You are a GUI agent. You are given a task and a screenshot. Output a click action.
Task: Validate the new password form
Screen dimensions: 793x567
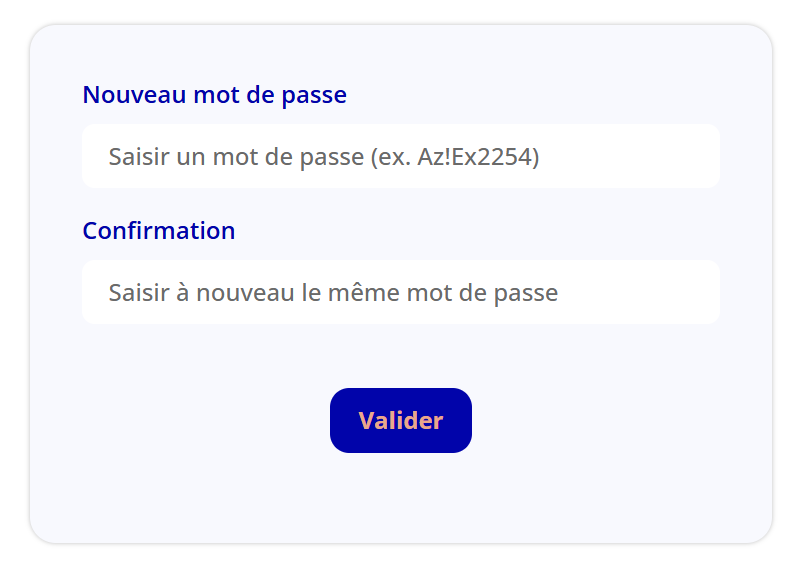(400, 420)
